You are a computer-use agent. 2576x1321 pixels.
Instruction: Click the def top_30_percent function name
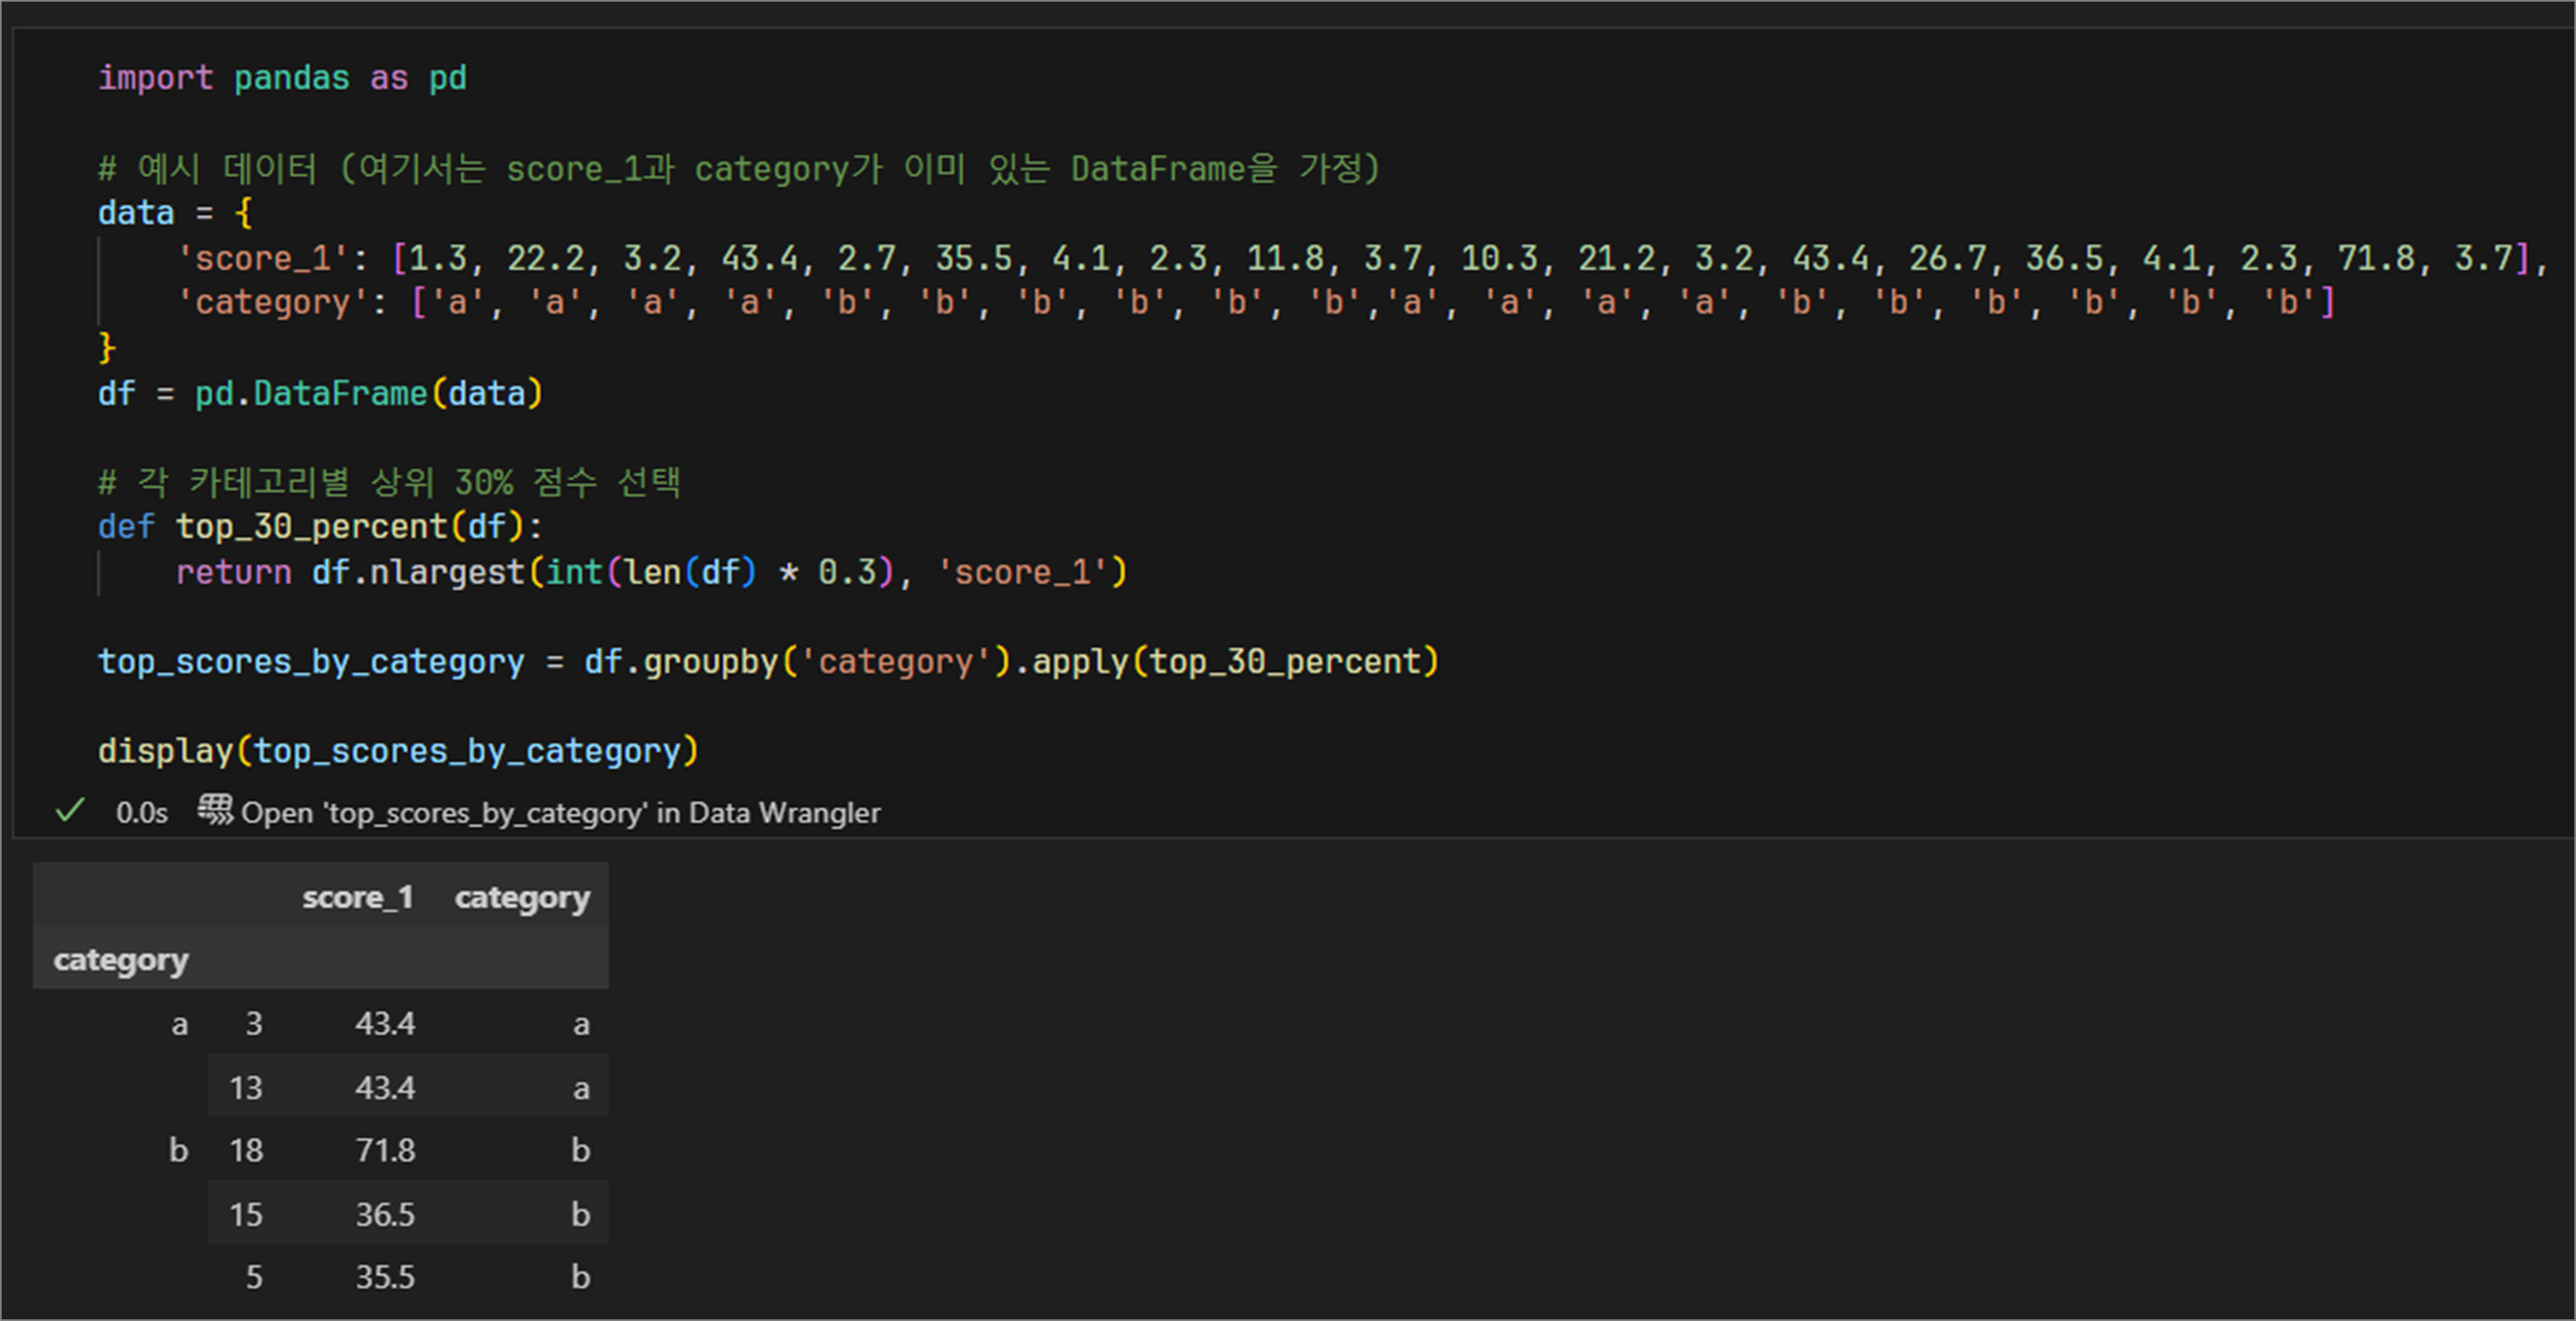coord(311,526)
